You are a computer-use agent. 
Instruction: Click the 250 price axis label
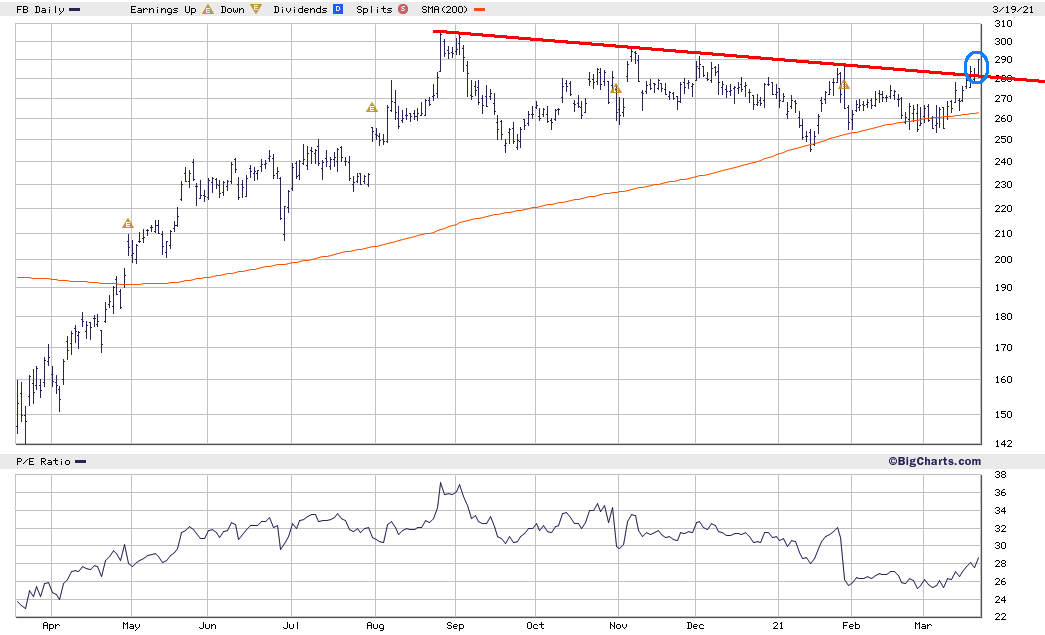pyautogui.click(x=1003, y=140)
